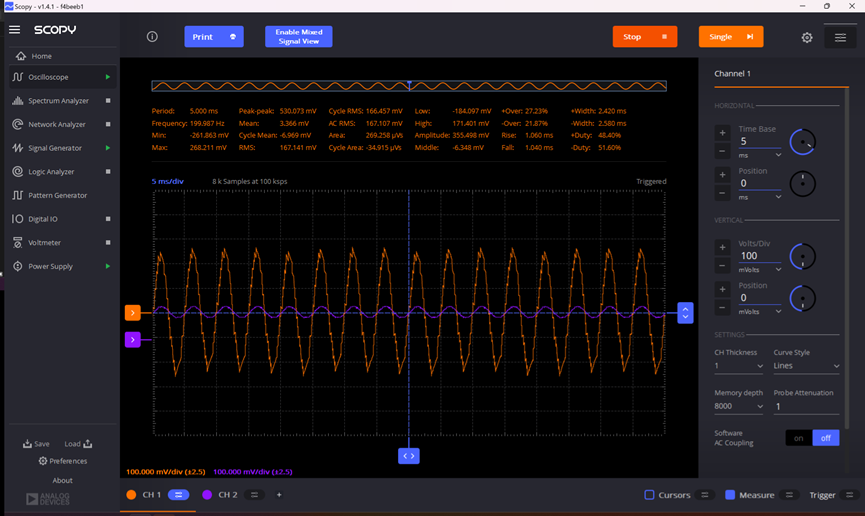
Task: Click the info icon near Print
Action: pyautogui.click(x=152, y=36)
